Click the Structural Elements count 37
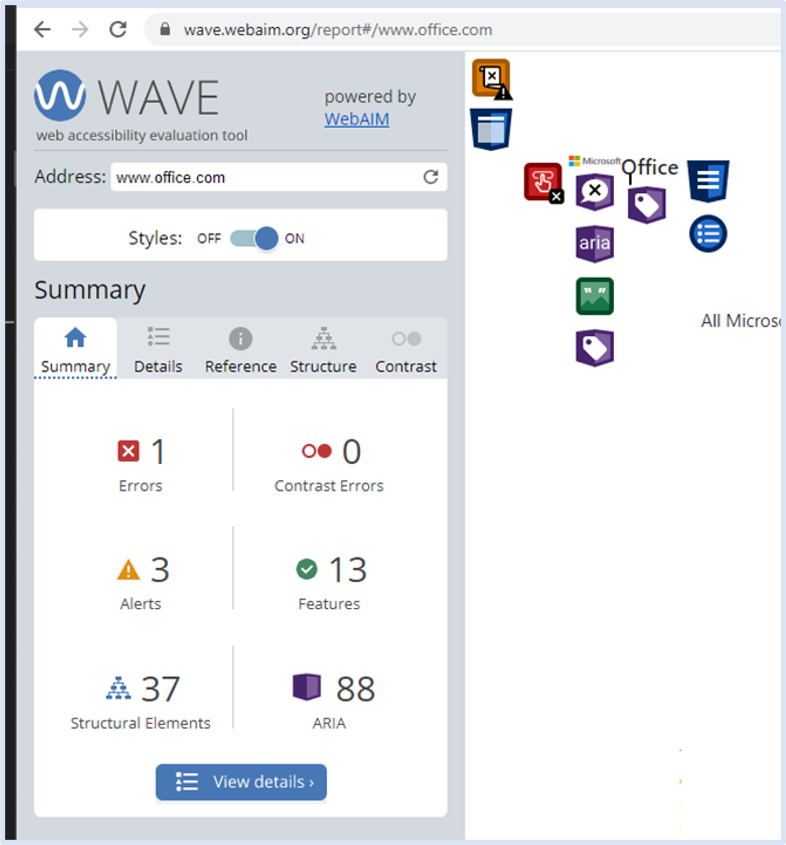The height and width of the screenshot is (845, 786). tap(160, 689)
